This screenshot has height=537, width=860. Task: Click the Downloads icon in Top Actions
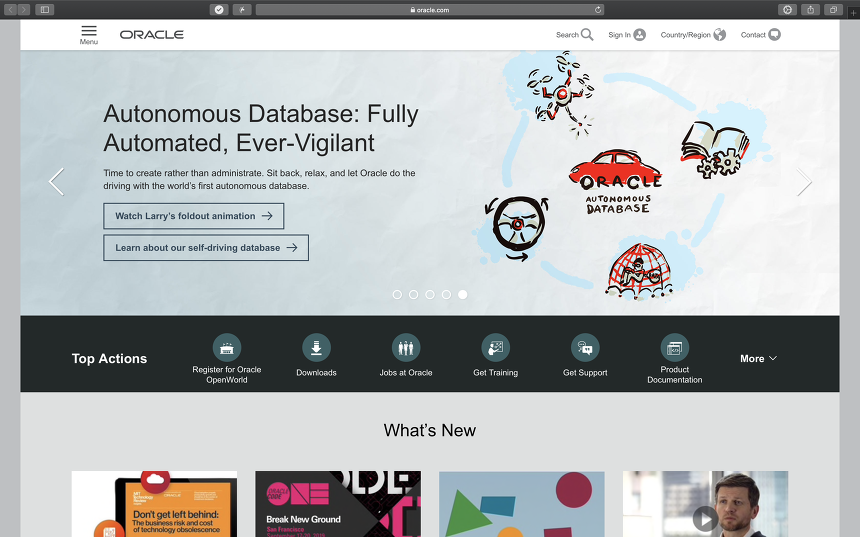[316, 348]
